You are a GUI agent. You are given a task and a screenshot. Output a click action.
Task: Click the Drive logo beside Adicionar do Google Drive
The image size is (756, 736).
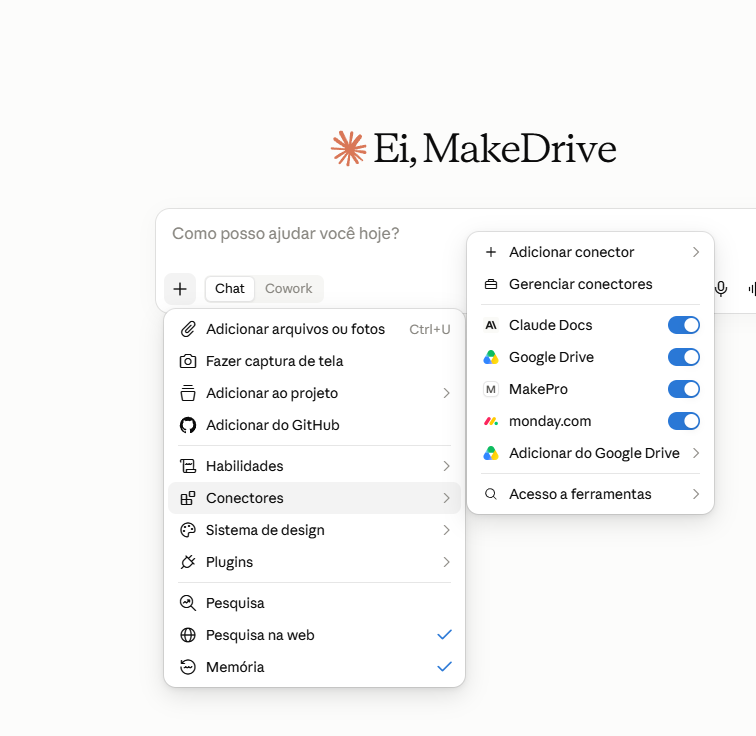(491, 453)
